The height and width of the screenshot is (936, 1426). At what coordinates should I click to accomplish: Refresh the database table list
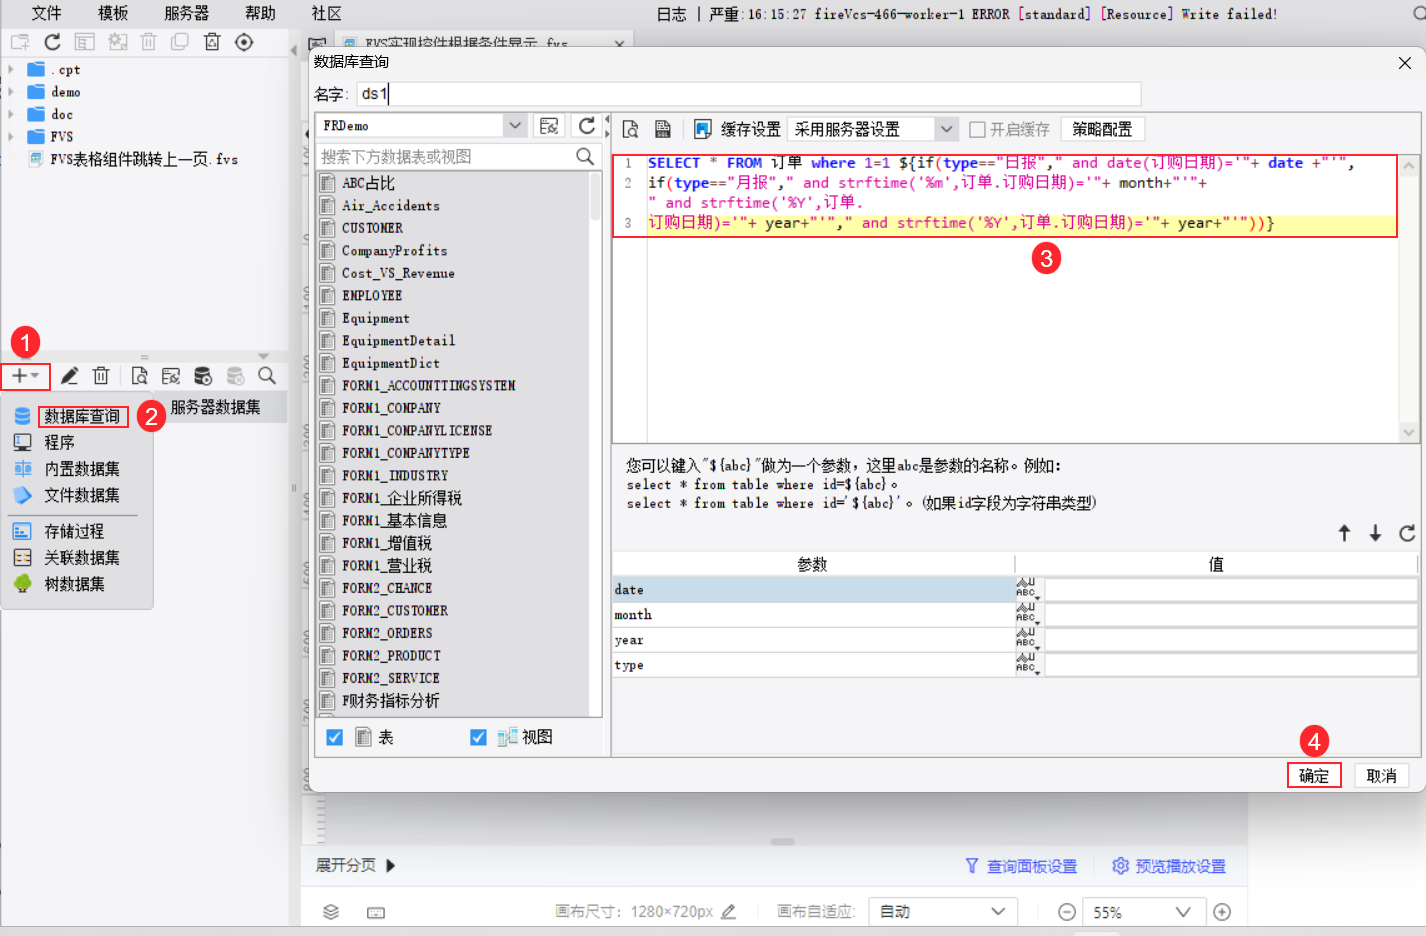point(587,126)
